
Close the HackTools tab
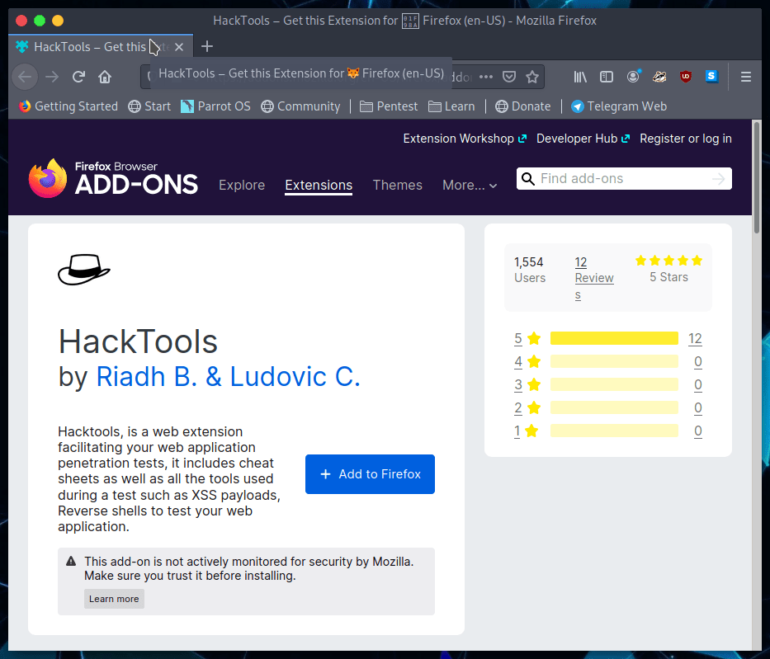coord(179,47)
